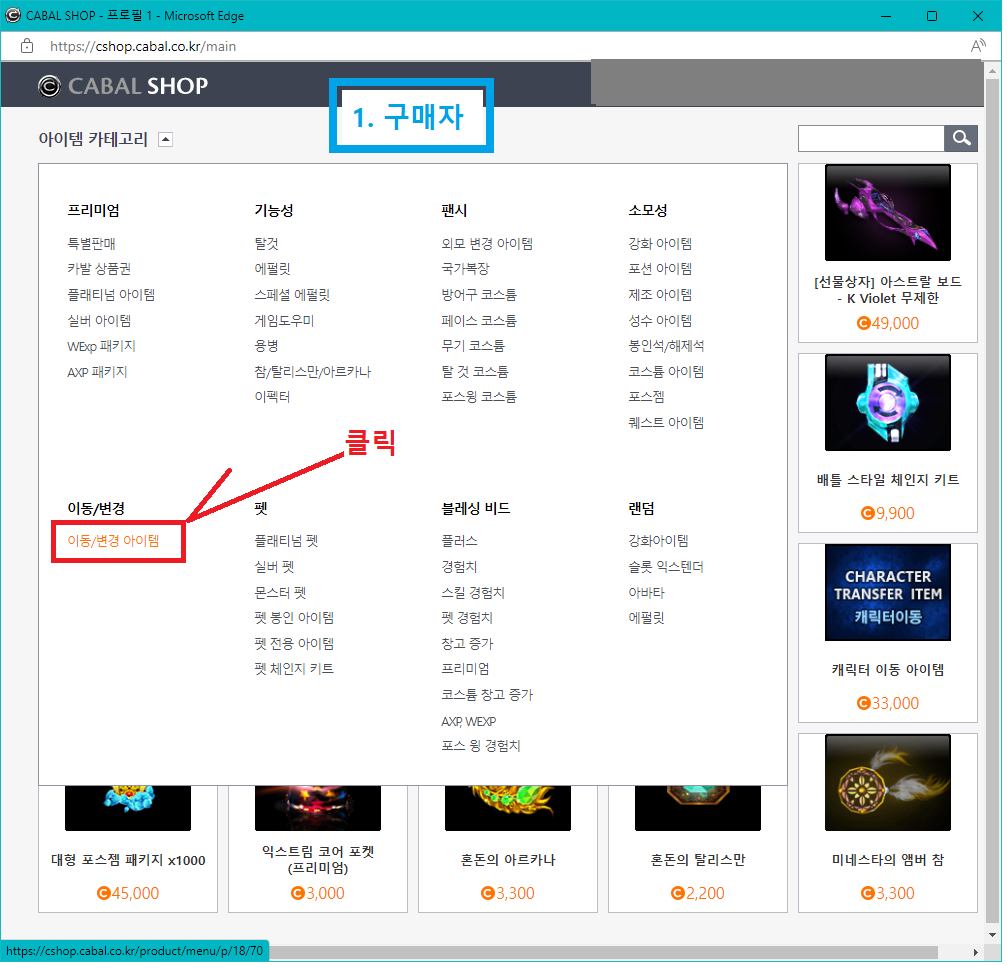
Task: Select 아바타 under 랜덤
Action: [649, 595]
